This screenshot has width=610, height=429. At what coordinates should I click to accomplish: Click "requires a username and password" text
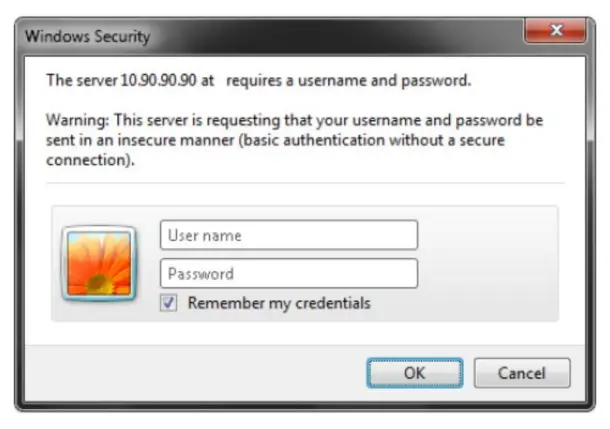click(x=349, y=80)
